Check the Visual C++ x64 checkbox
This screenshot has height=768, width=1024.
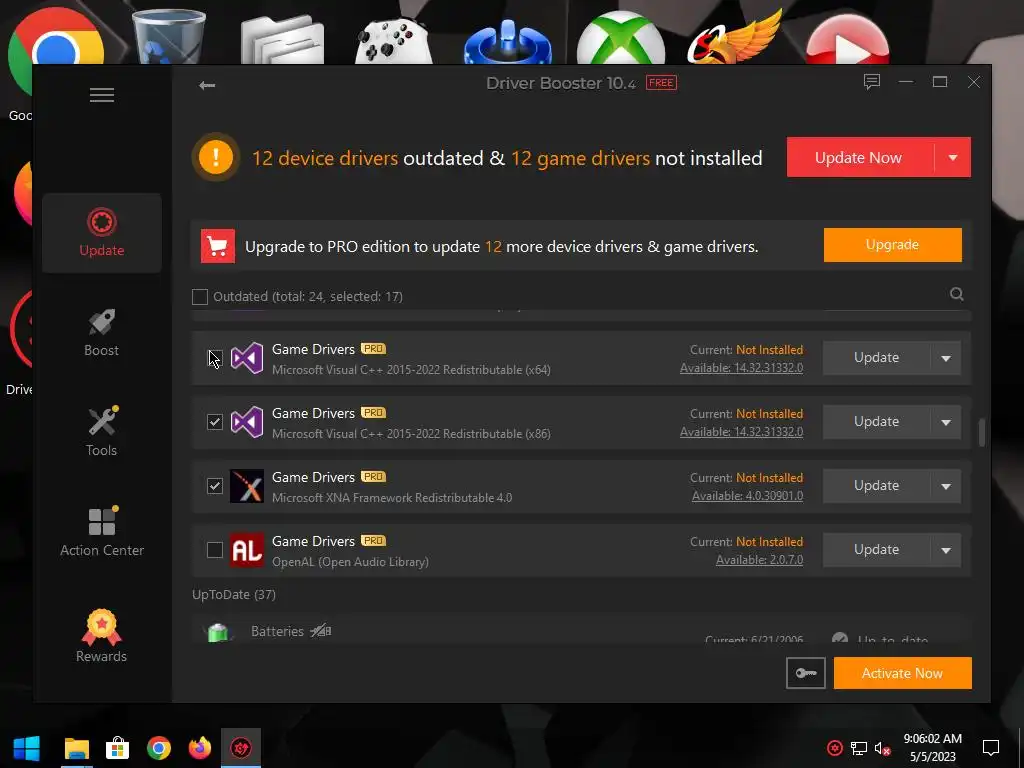[215, 358]
